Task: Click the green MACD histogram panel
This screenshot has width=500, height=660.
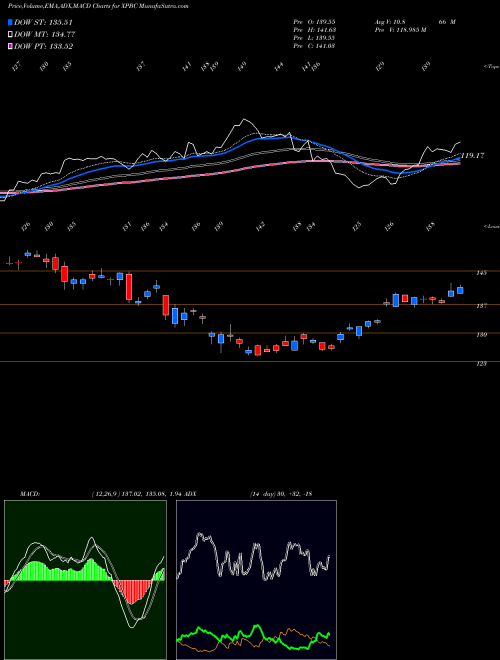Action: coord(85,580)
